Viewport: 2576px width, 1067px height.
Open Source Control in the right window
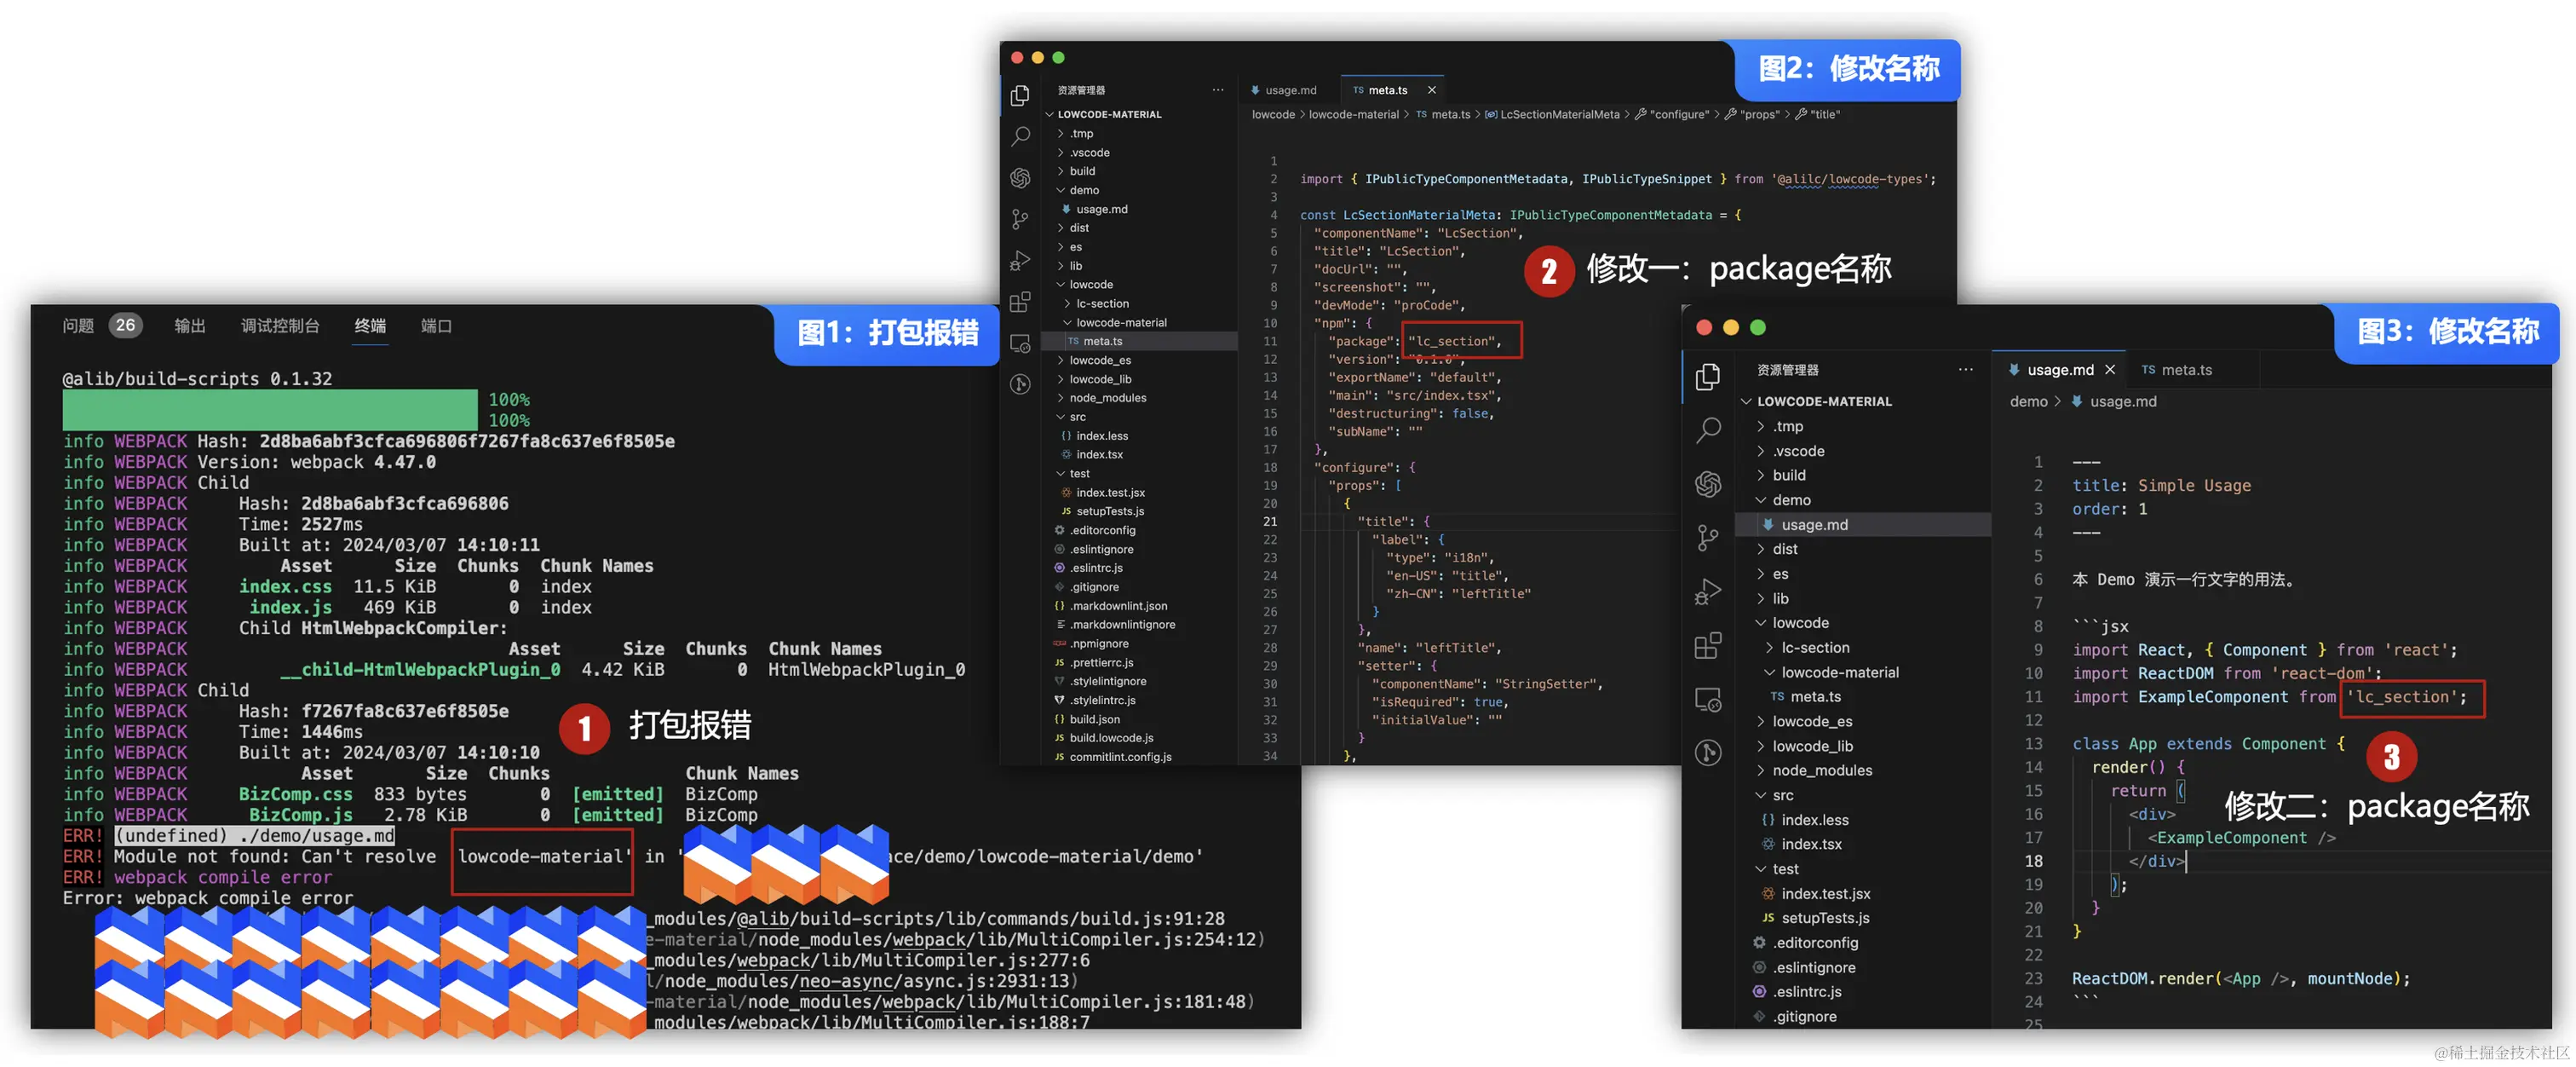1708,537
